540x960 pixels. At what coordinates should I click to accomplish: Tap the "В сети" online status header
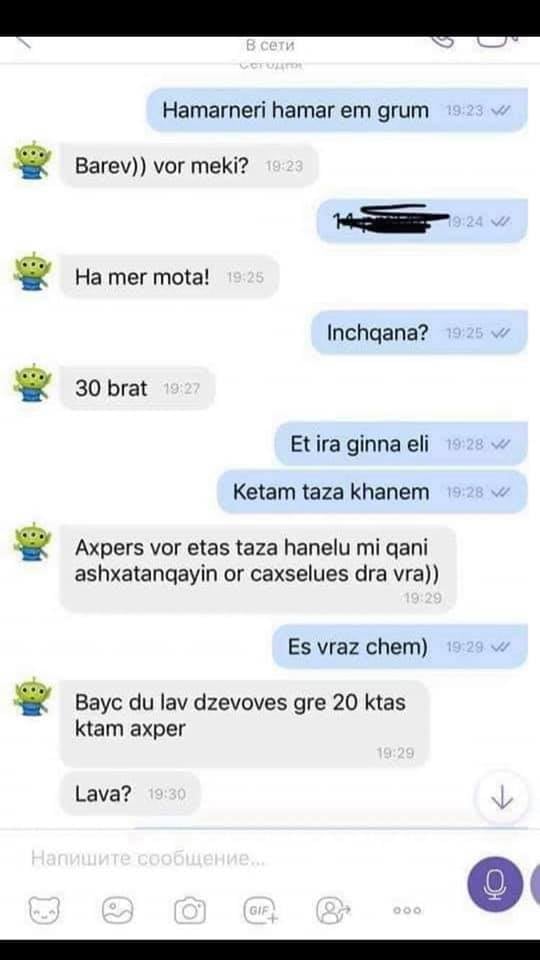(270, 46)
